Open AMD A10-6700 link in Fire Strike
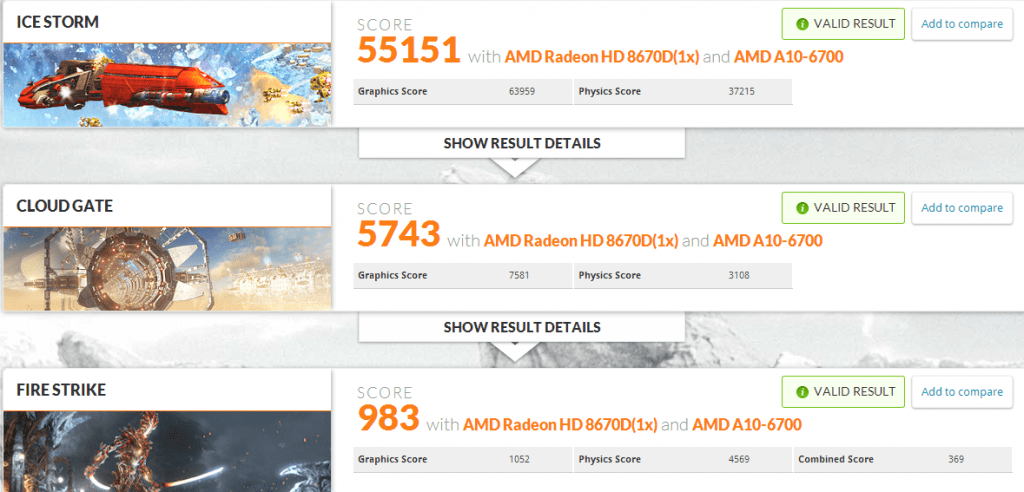 pos(746,425)
